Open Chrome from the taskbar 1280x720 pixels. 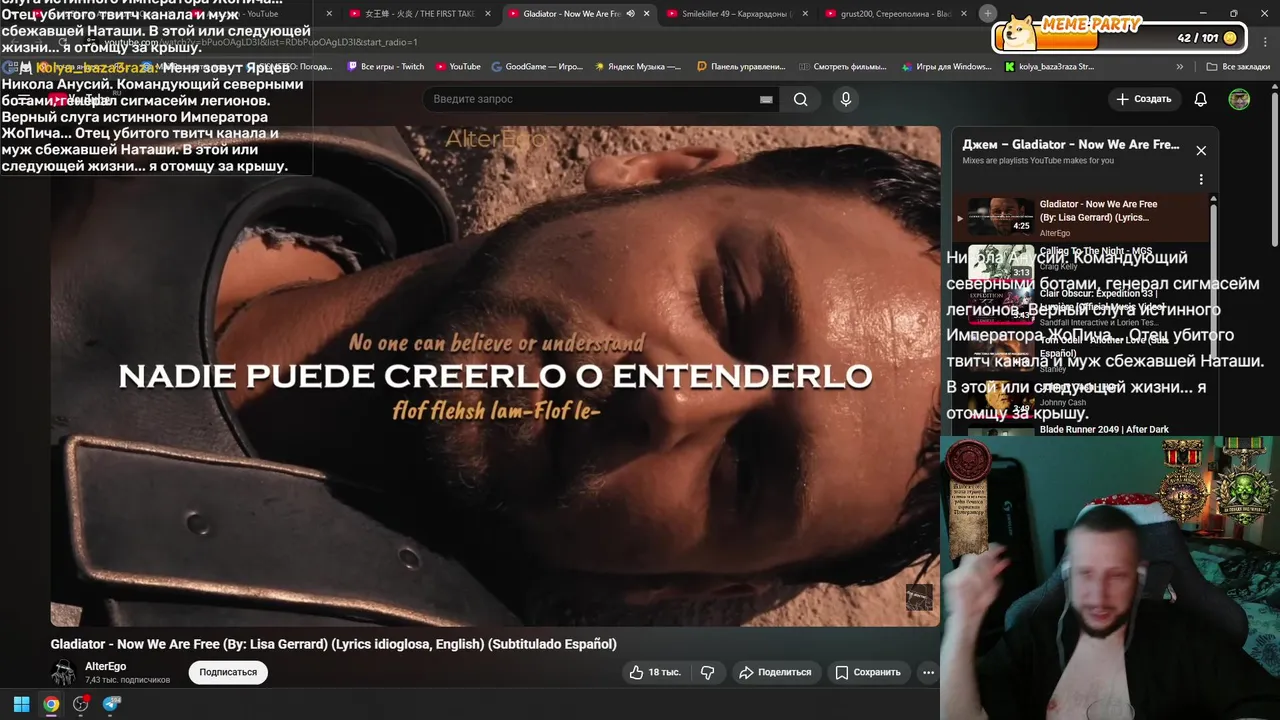51,704
